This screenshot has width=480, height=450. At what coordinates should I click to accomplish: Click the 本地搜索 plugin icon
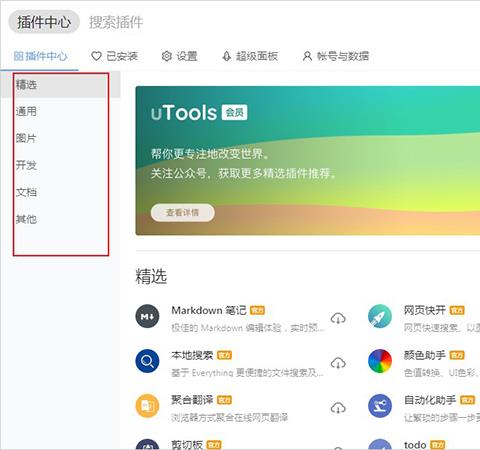147,361
